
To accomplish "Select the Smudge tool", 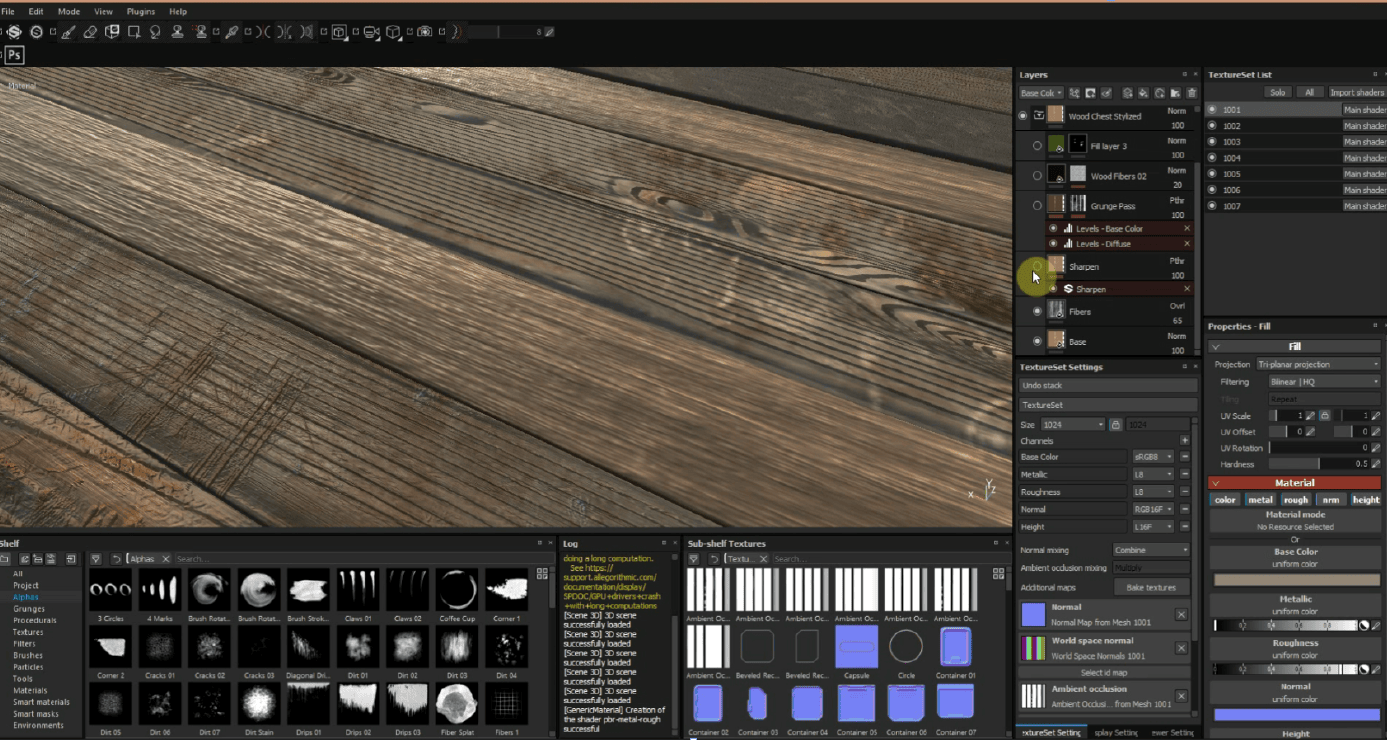I will [155, 32].
